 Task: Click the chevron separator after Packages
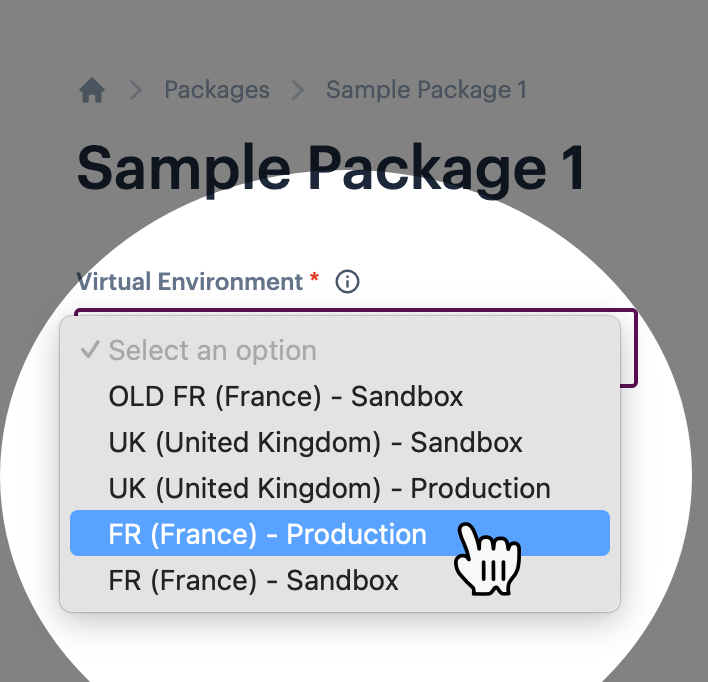(297, 91)
